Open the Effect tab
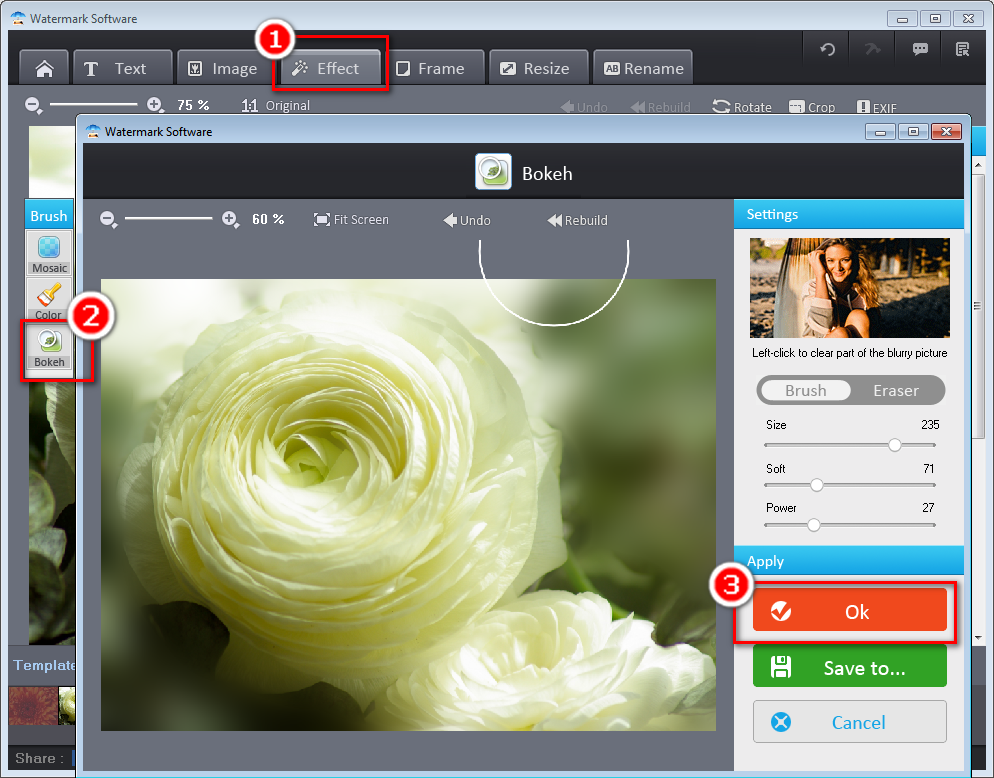The width and height of the screenshot is (994, 778). [330, 68]
